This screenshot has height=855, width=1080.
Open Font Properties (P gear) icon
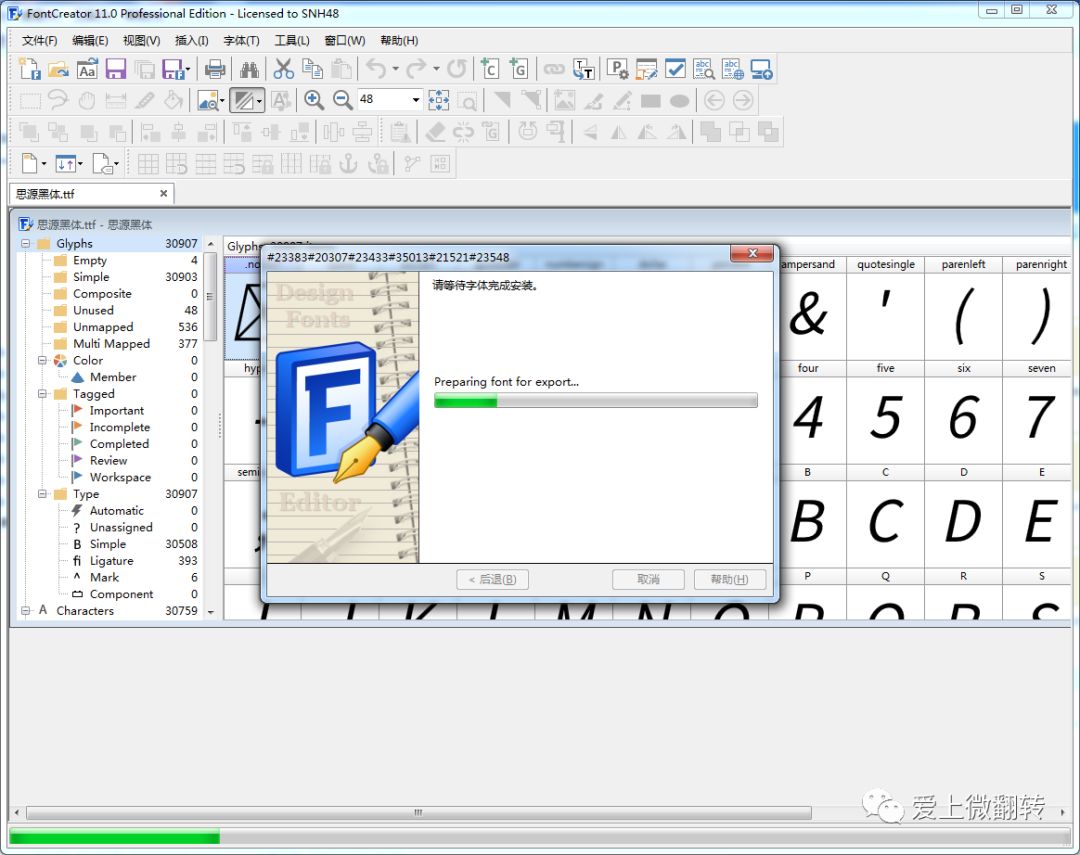click(x=617, y=69)
